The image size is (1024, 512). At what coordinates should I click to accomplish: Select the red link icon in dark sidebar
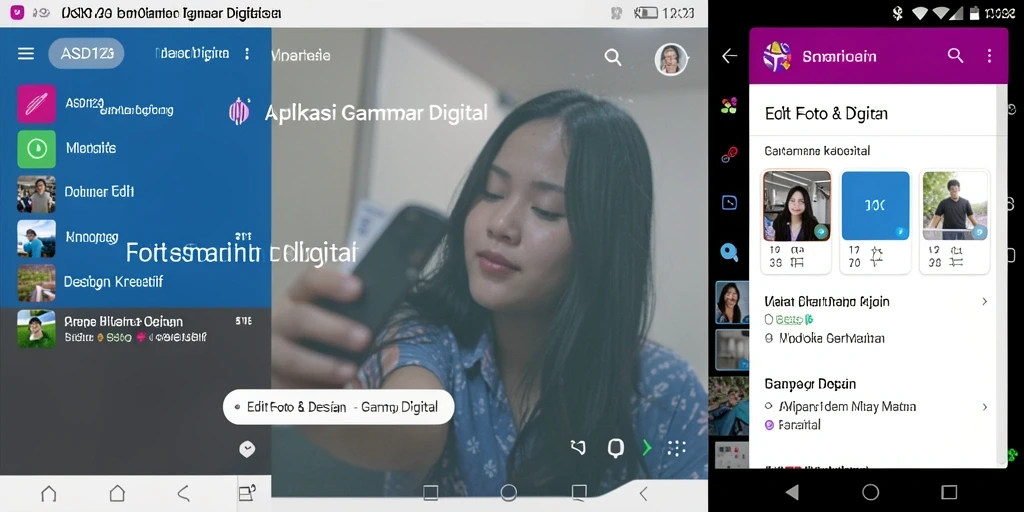pyautogui.click(x=729, y=154)
